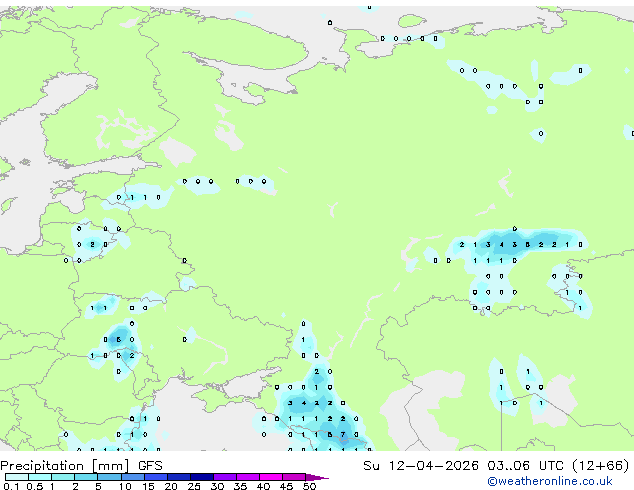Click the legend arrow tip beyond 50 mm

[x=317, y=477]
